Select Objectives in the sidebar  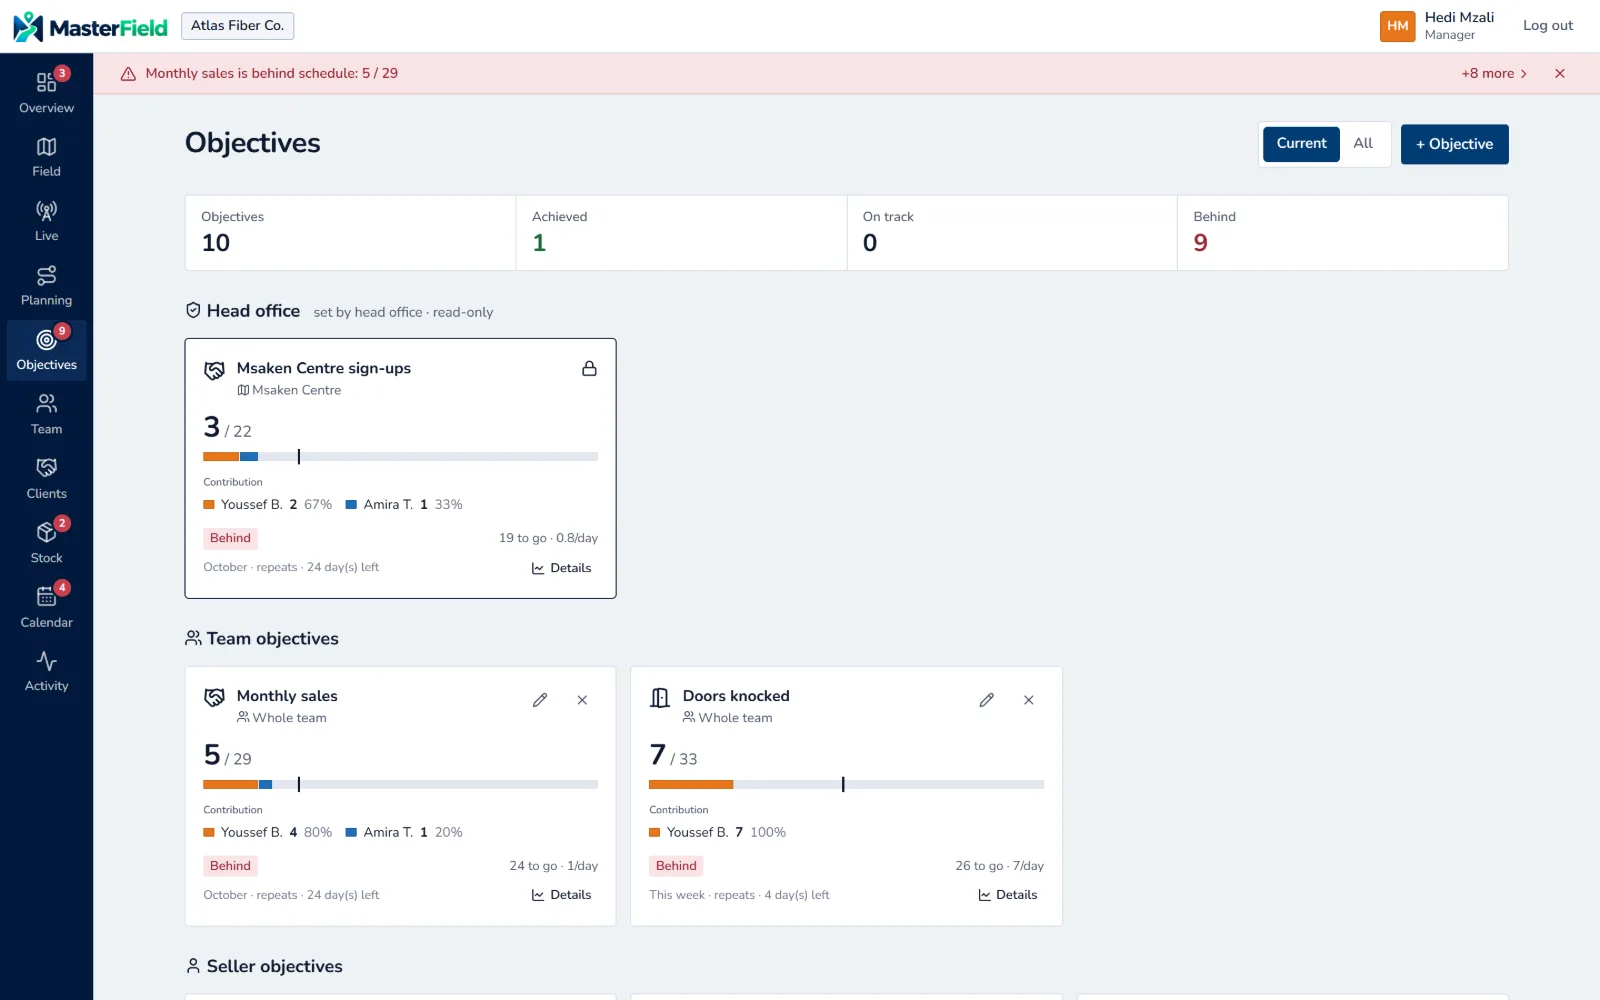tap(46, 350)
